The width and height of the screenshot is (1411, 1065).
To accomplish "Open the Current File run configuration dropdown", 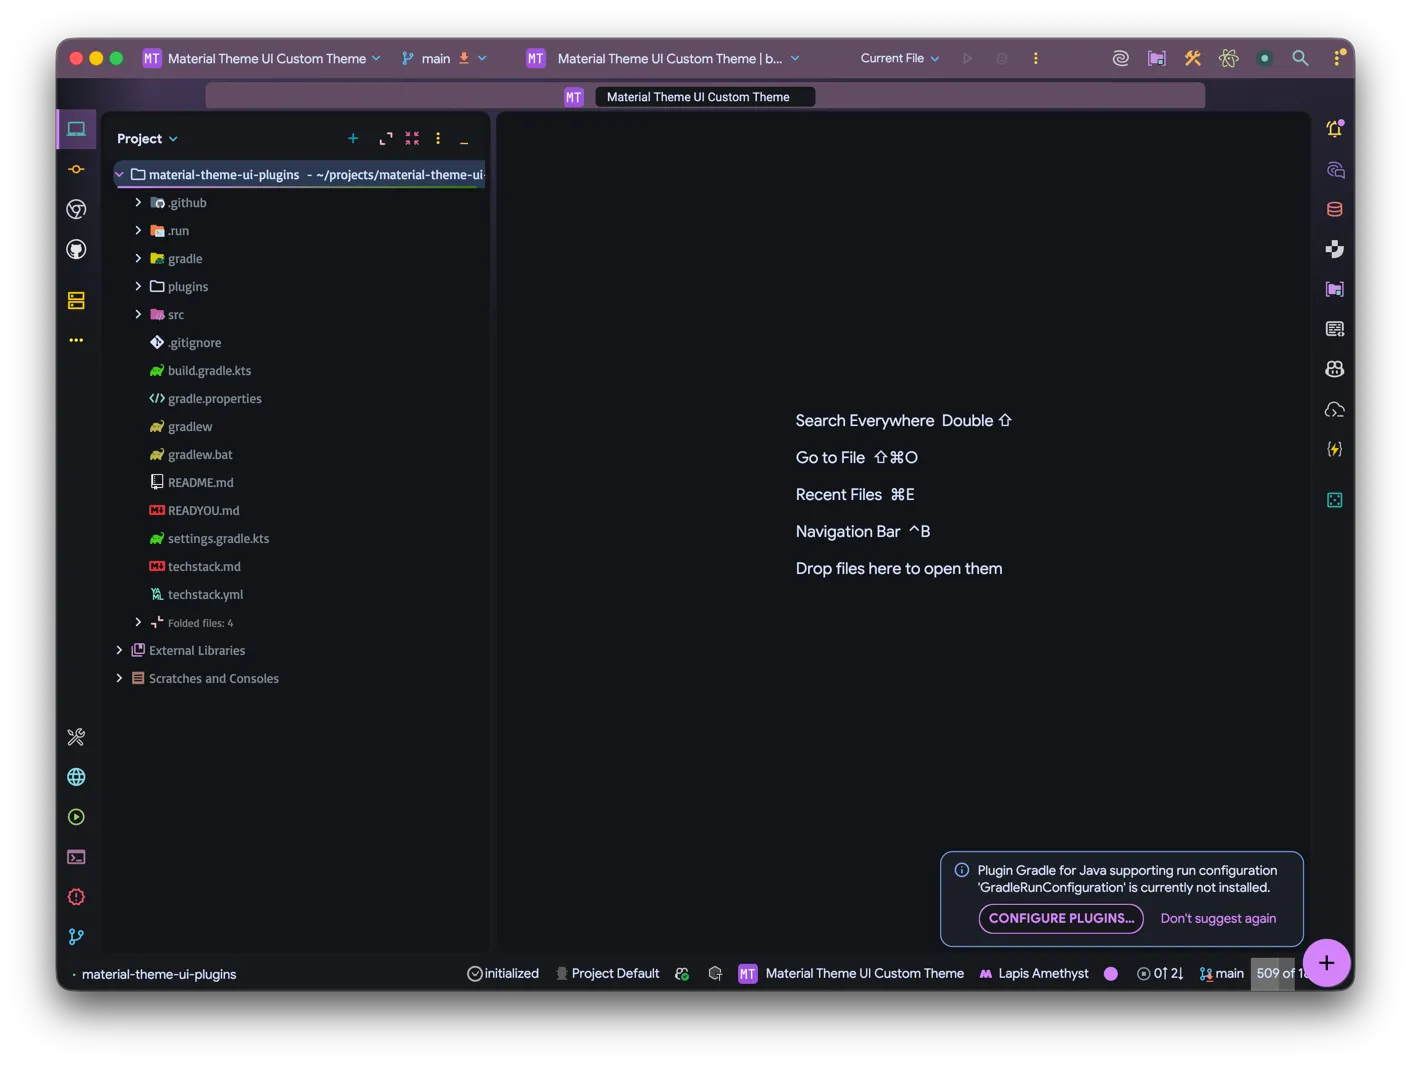I will [900, 58].
